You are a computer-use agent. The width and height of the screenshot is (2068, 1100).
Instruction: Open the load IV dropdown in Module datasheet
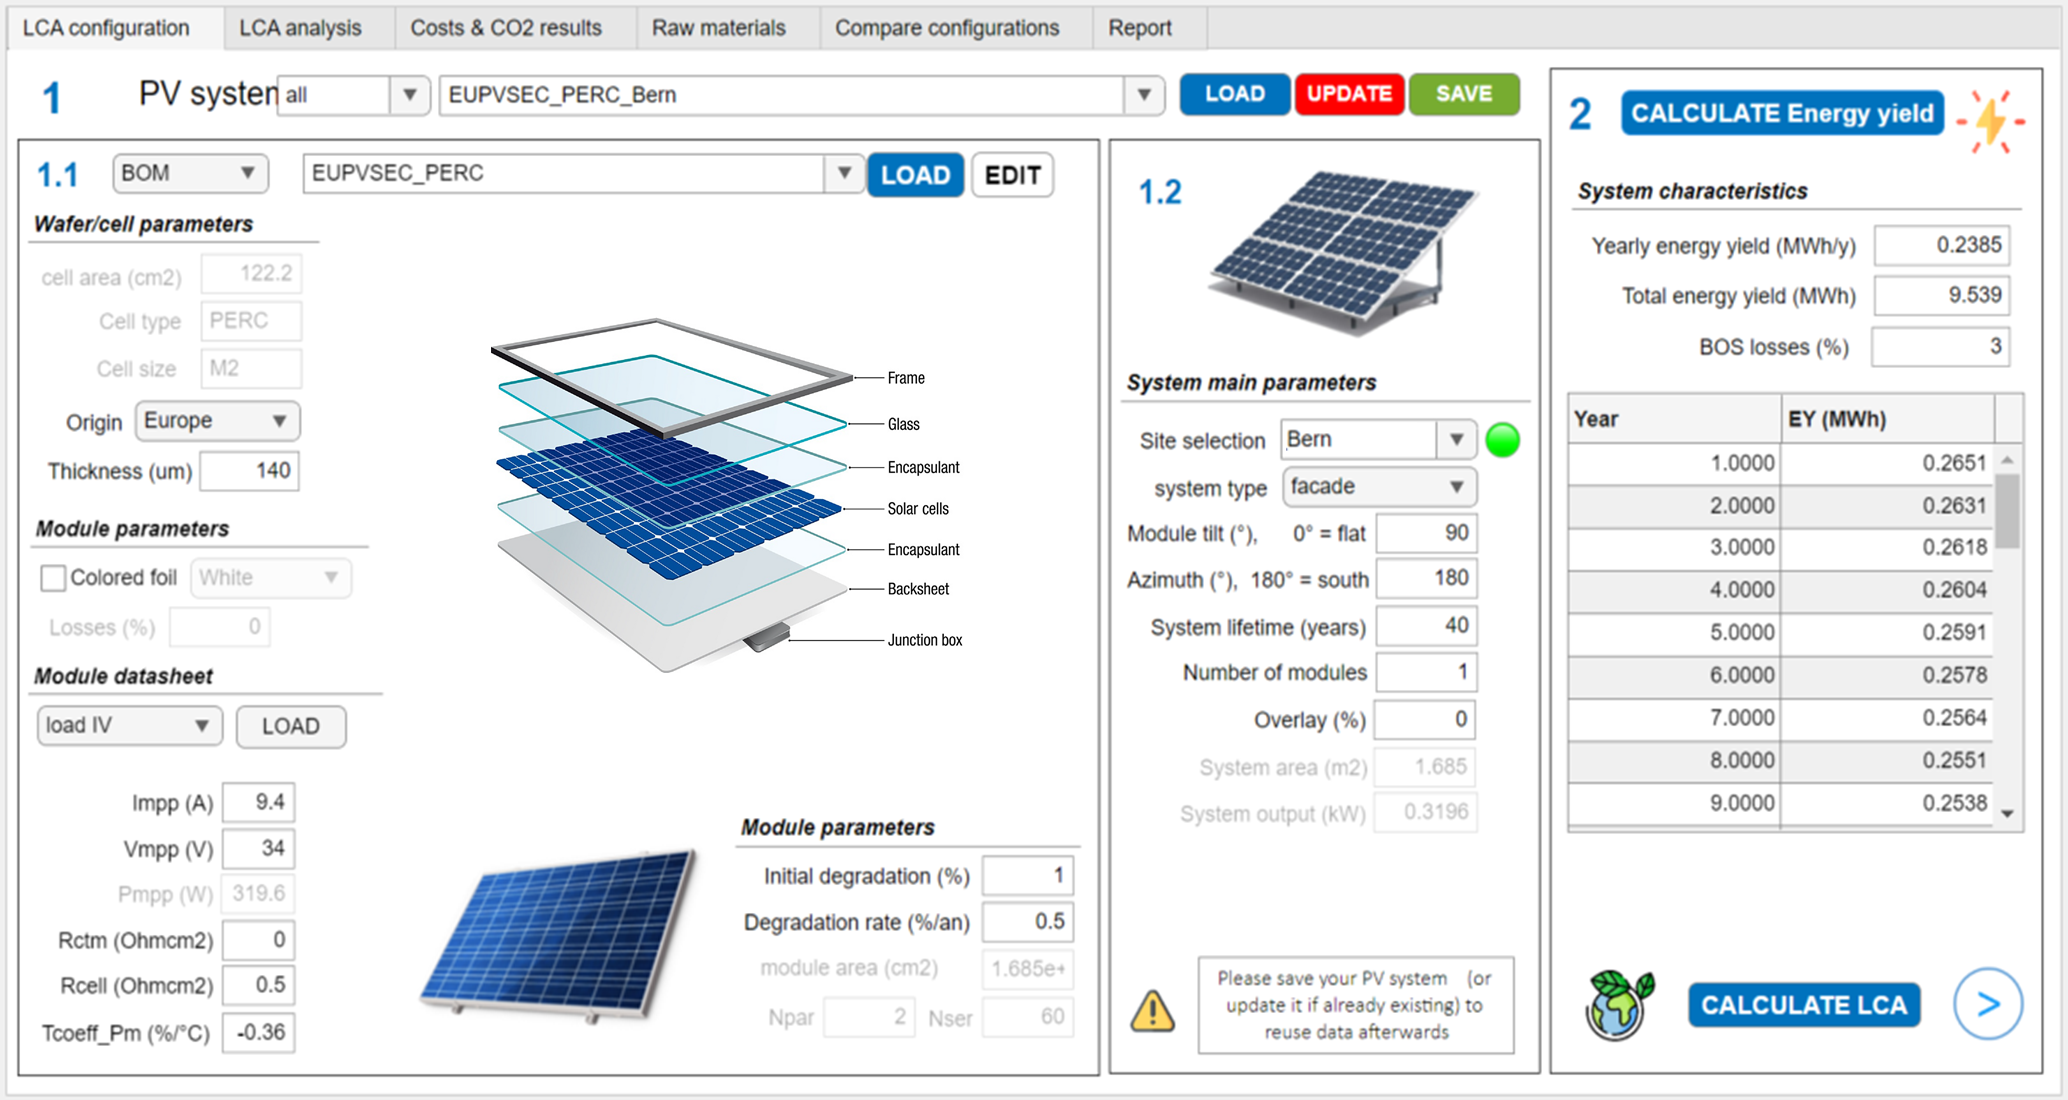tap(128, 725)
